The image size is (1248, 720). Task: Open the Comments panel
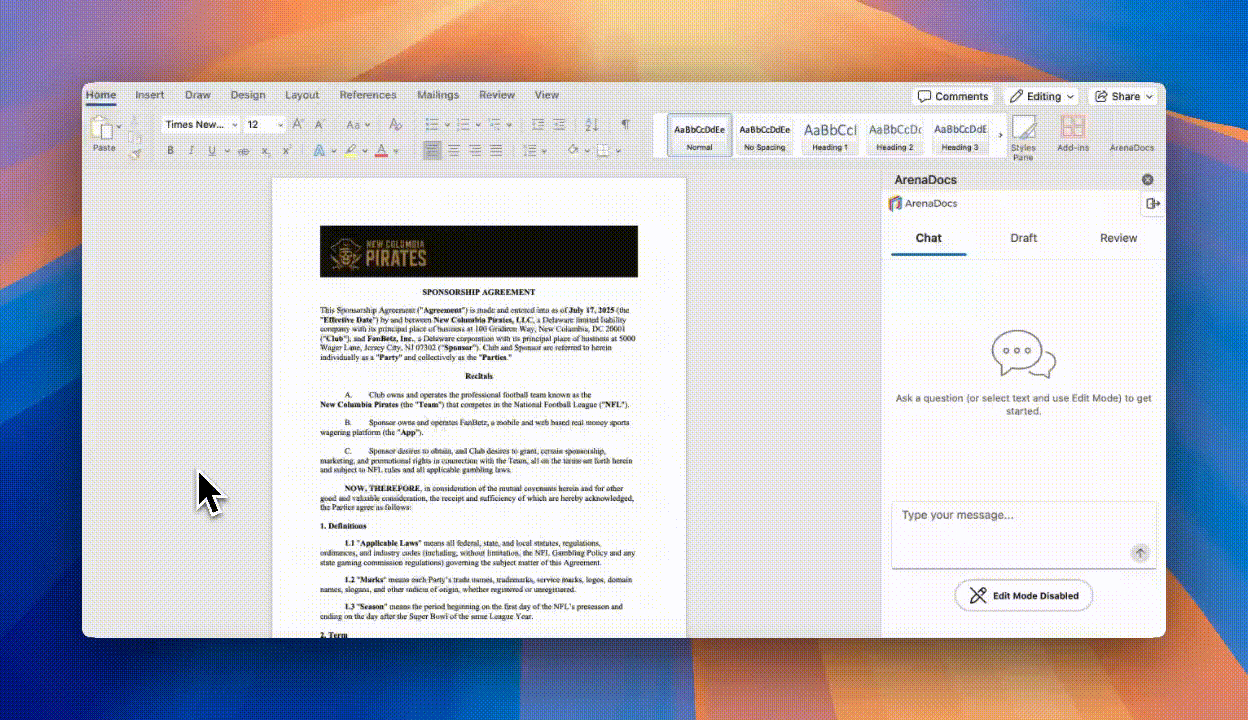(952, 96)
